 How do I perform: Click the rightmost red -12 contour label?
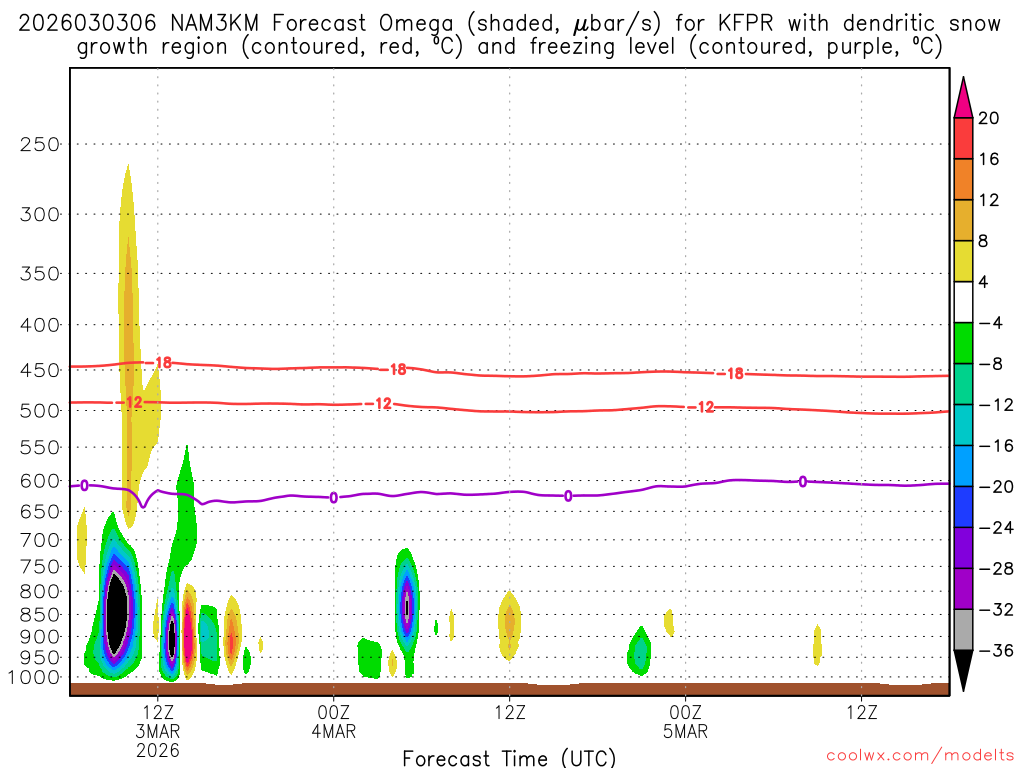click(x=702, y=408)
